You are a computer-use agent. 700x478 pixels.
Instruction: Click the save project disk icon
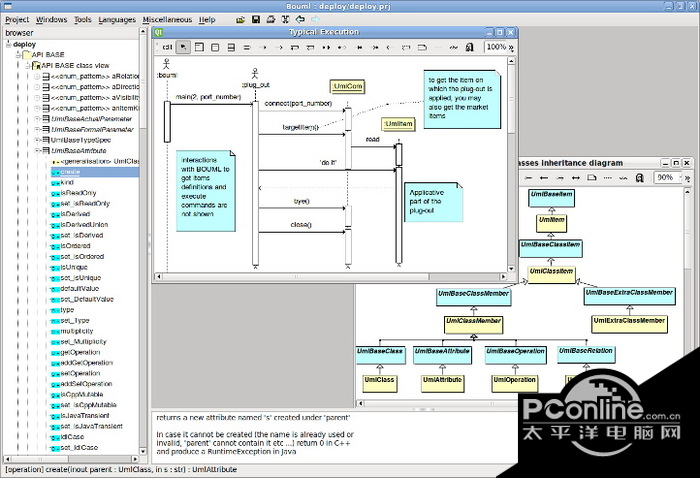click(256, 19)
